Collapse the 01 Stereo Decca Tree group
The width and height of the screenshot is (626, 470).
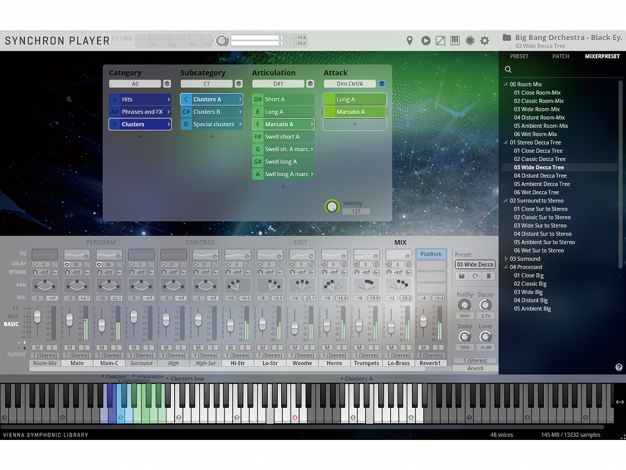click(505, 143)
